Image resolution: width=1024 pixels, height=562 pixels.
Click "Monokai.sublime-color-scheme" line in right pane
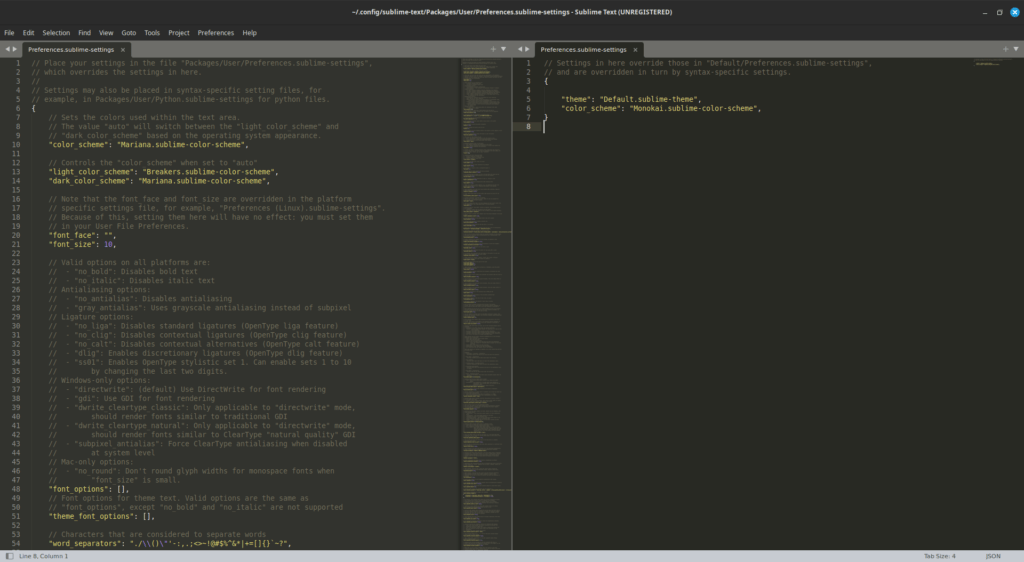point(661,109)
